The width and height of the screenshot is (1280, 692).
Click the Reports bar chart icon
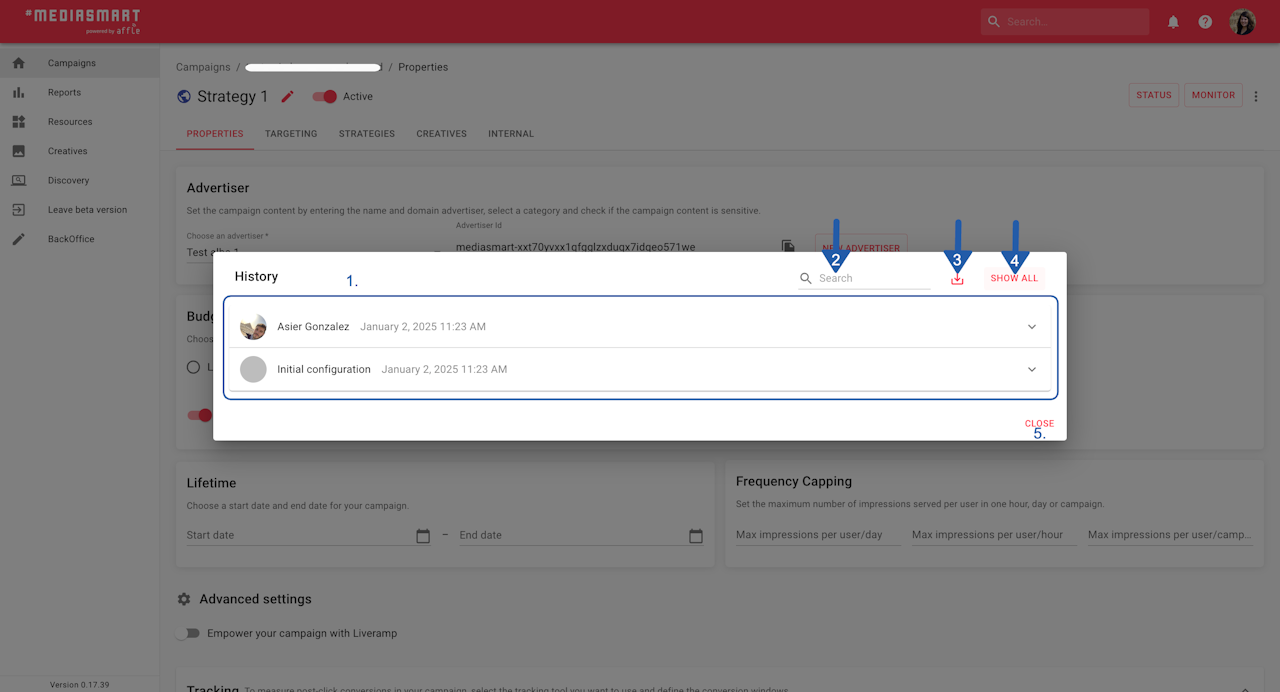(x=19, y=92)
